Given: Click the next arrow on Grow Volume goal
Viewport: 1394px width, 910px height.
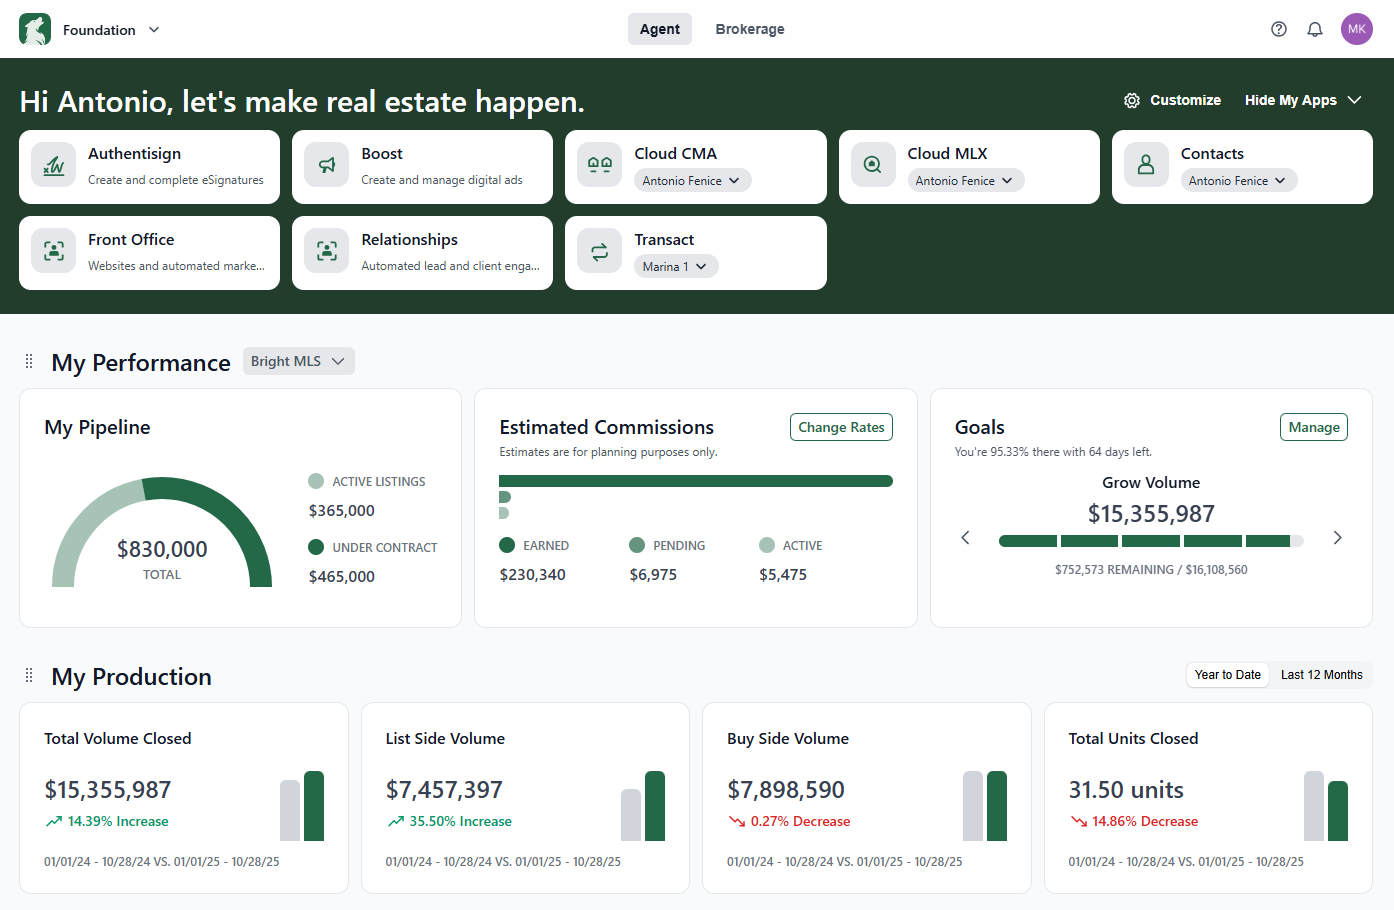Looking at the screenshot, I should (x=1338, y=537).
